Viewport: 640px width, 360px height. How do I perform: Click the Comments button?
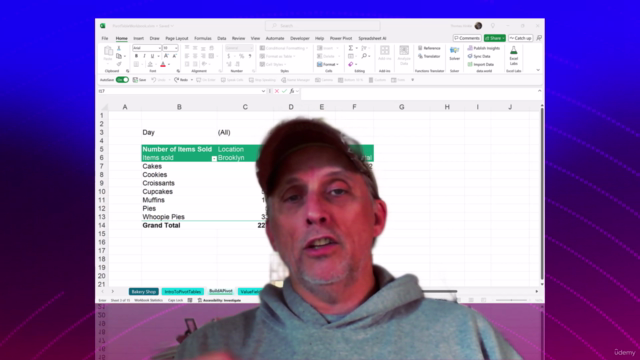point(467,38)
